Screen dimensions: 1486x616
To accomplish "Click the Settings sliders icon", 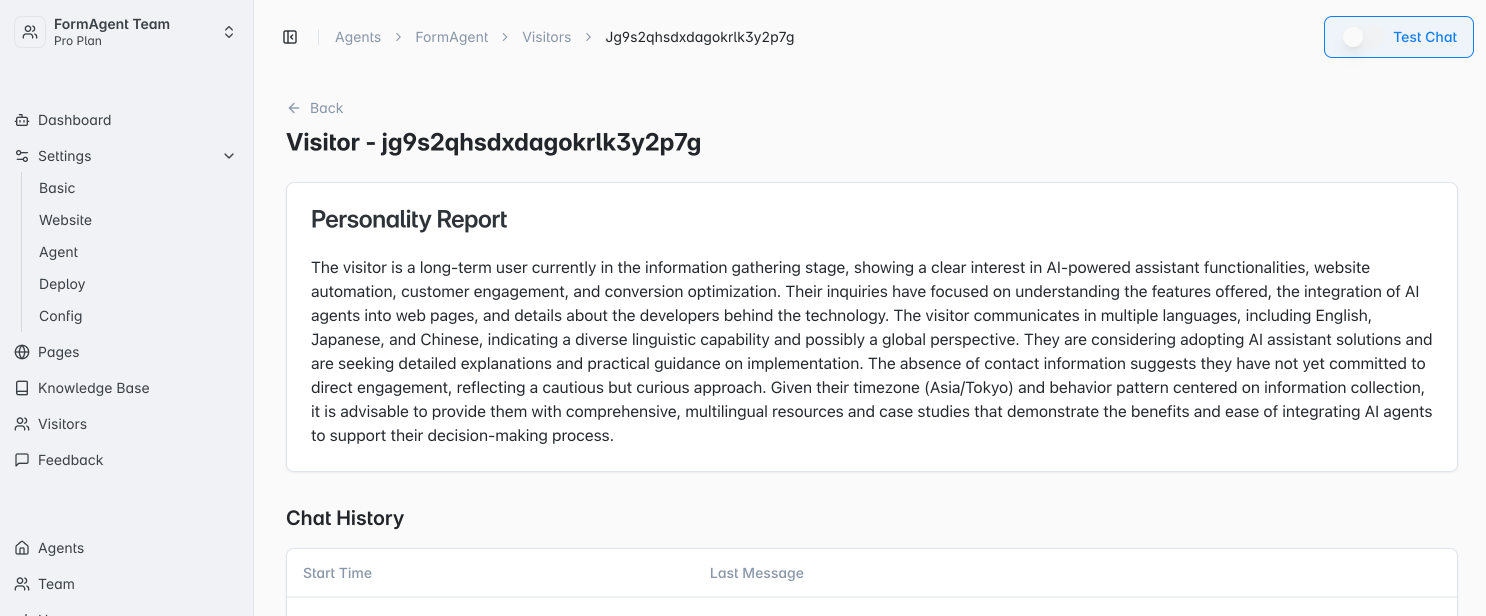I will pyautogui.click(x=22, y=156).
